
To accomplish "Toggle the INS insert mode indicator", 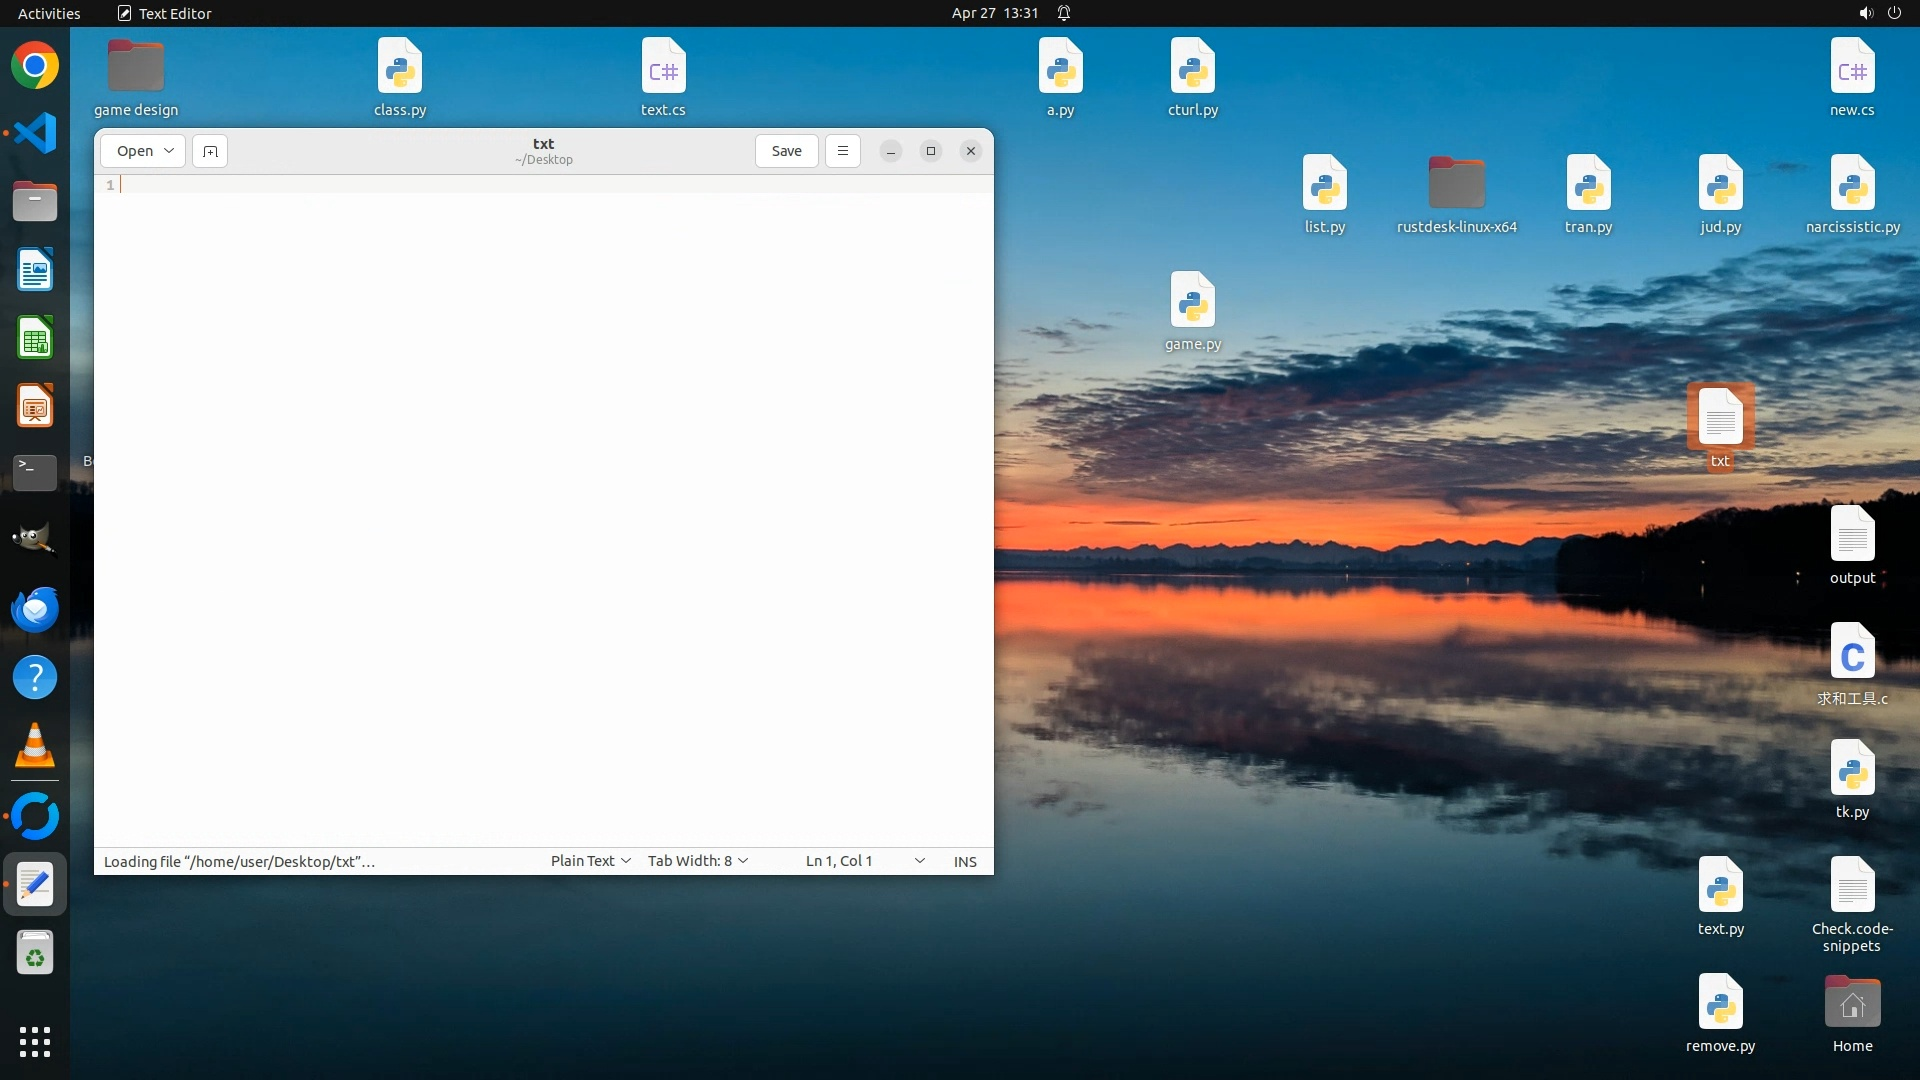I will pos(964,861).
